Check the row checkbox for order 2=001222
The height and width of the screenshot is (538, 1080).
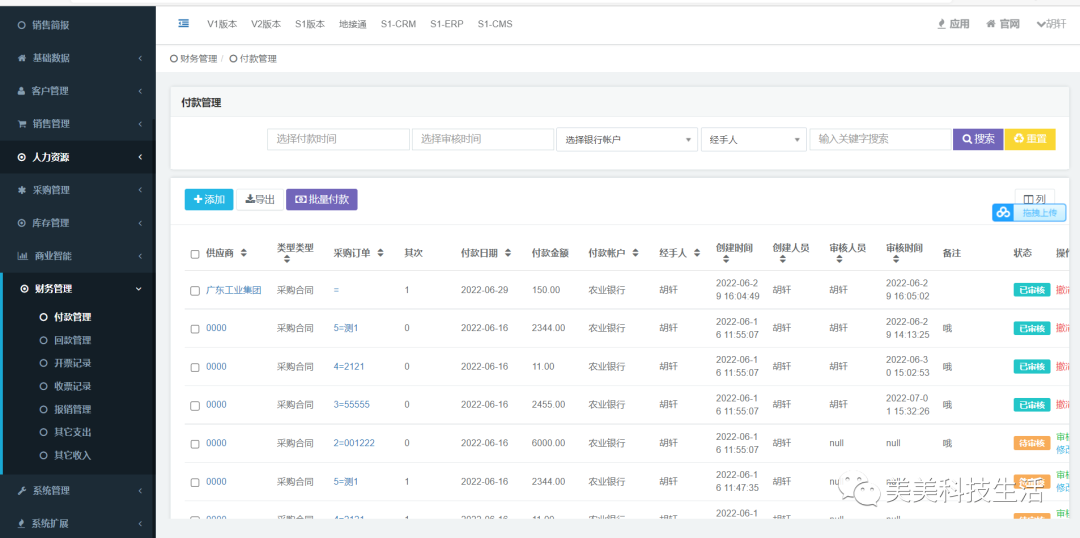point(195,443)
